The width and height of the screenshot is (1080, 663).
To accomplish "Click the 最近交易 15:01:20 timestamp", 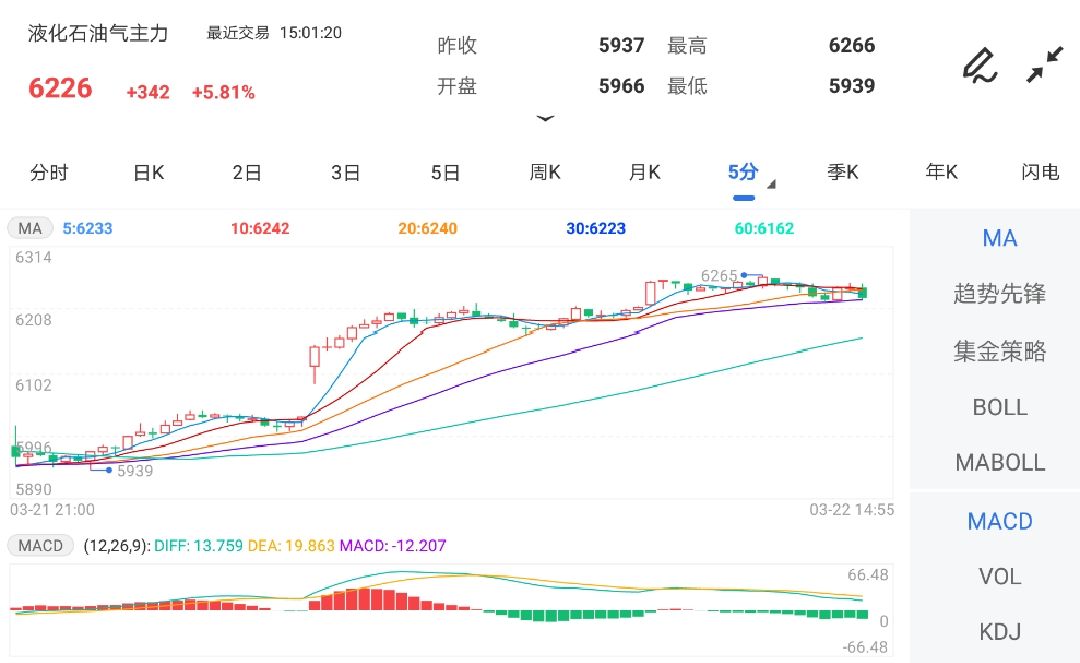I will (x=274, y=33).
